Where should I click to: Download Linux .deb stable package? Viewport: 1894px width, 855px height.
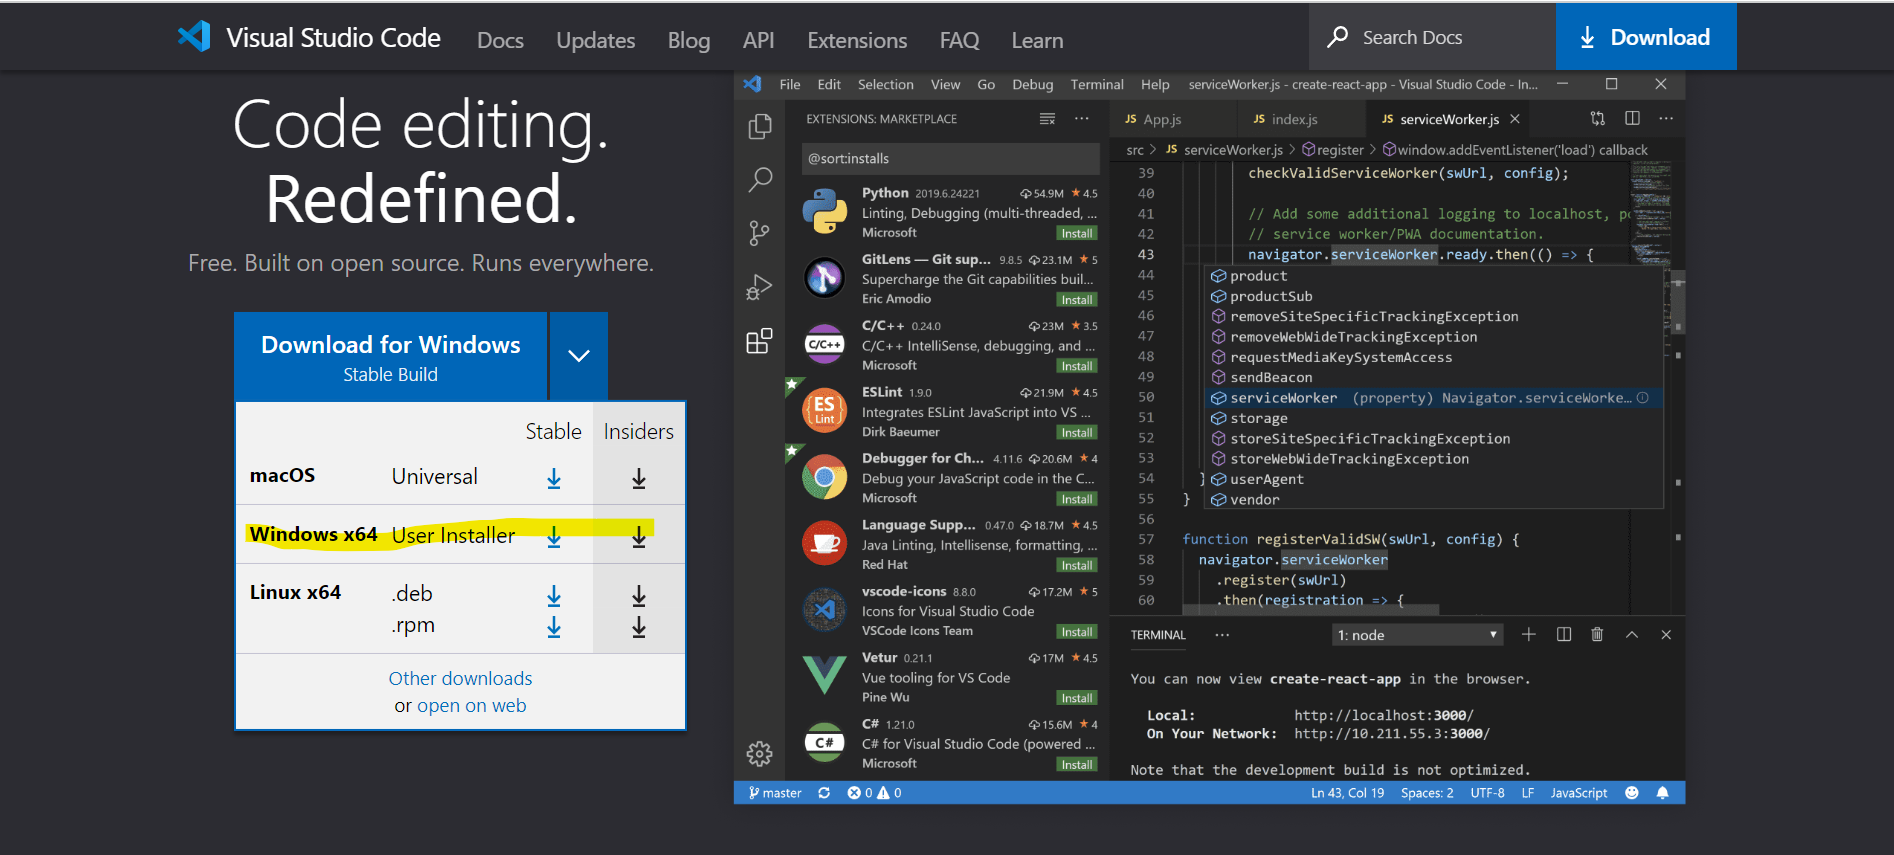554,596
